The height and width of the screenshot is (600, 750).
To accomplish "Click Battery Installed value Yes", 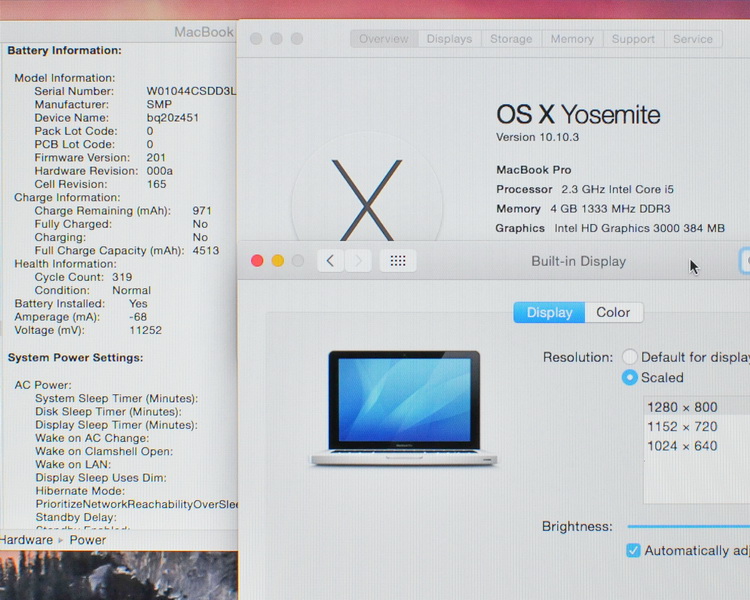I will (138, 304).
